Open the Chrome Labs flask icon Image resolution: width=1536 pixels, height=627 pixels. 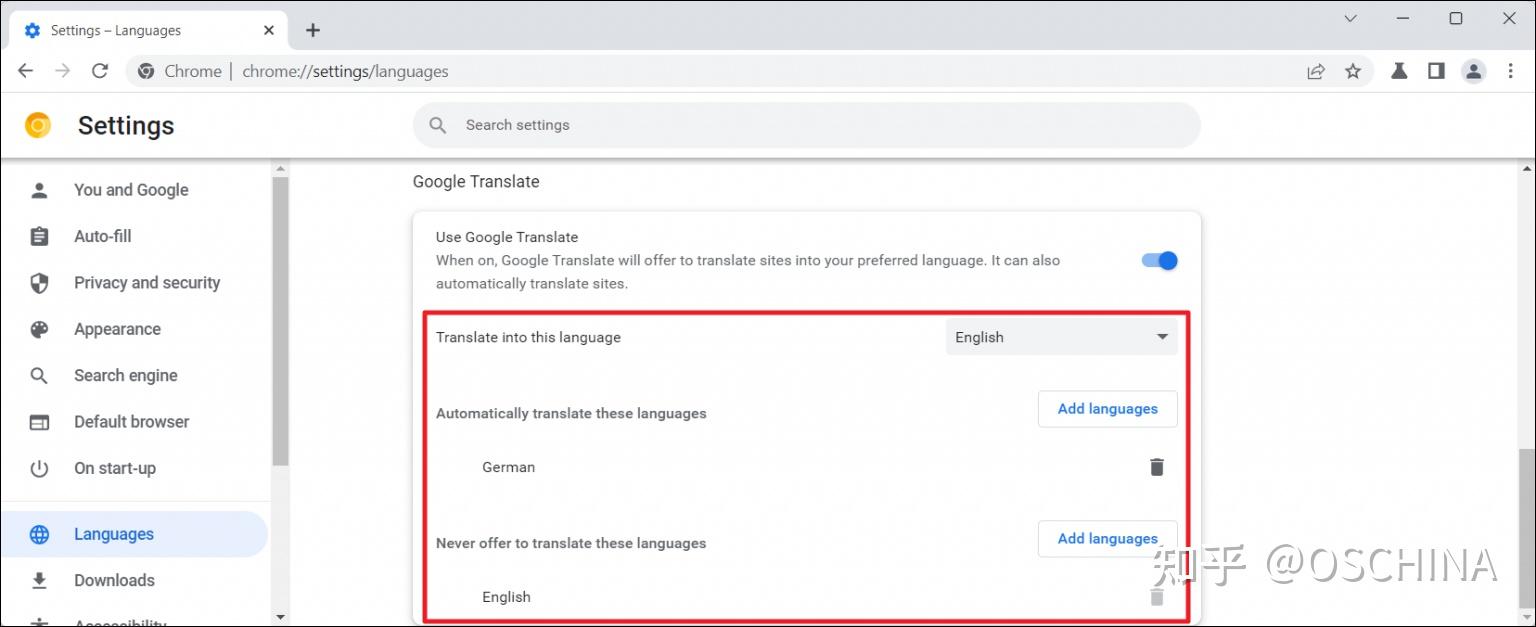tap(1400, 71)
